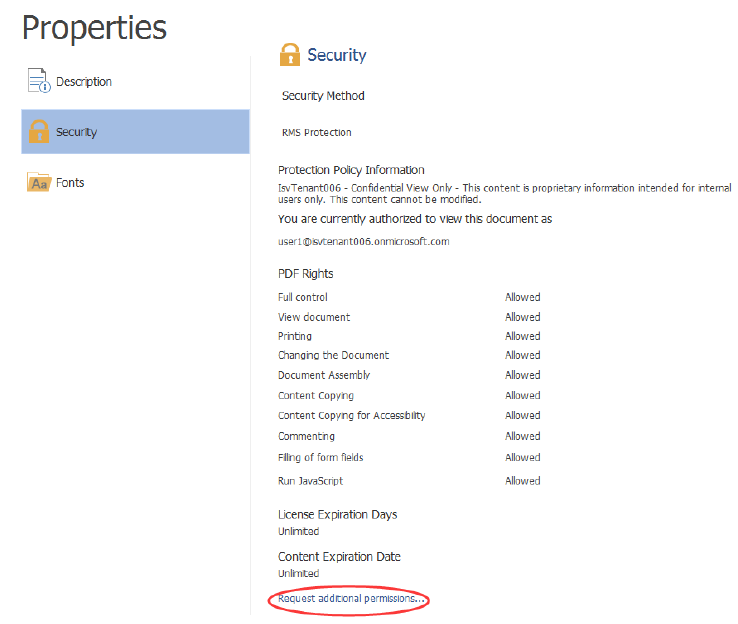The width and height of the screenshot is (738, 624).
Task: Click Request additional permissions link
Action: 352,598
